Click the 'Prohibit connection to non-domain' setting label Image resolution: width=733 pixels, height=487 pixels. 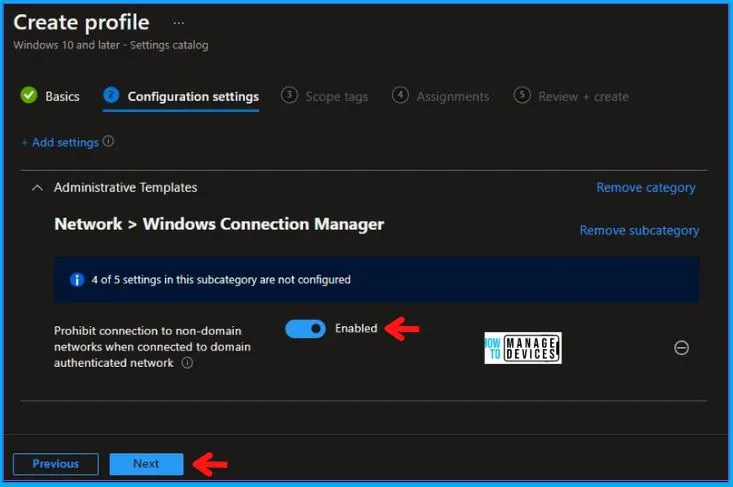pos(152,347)
